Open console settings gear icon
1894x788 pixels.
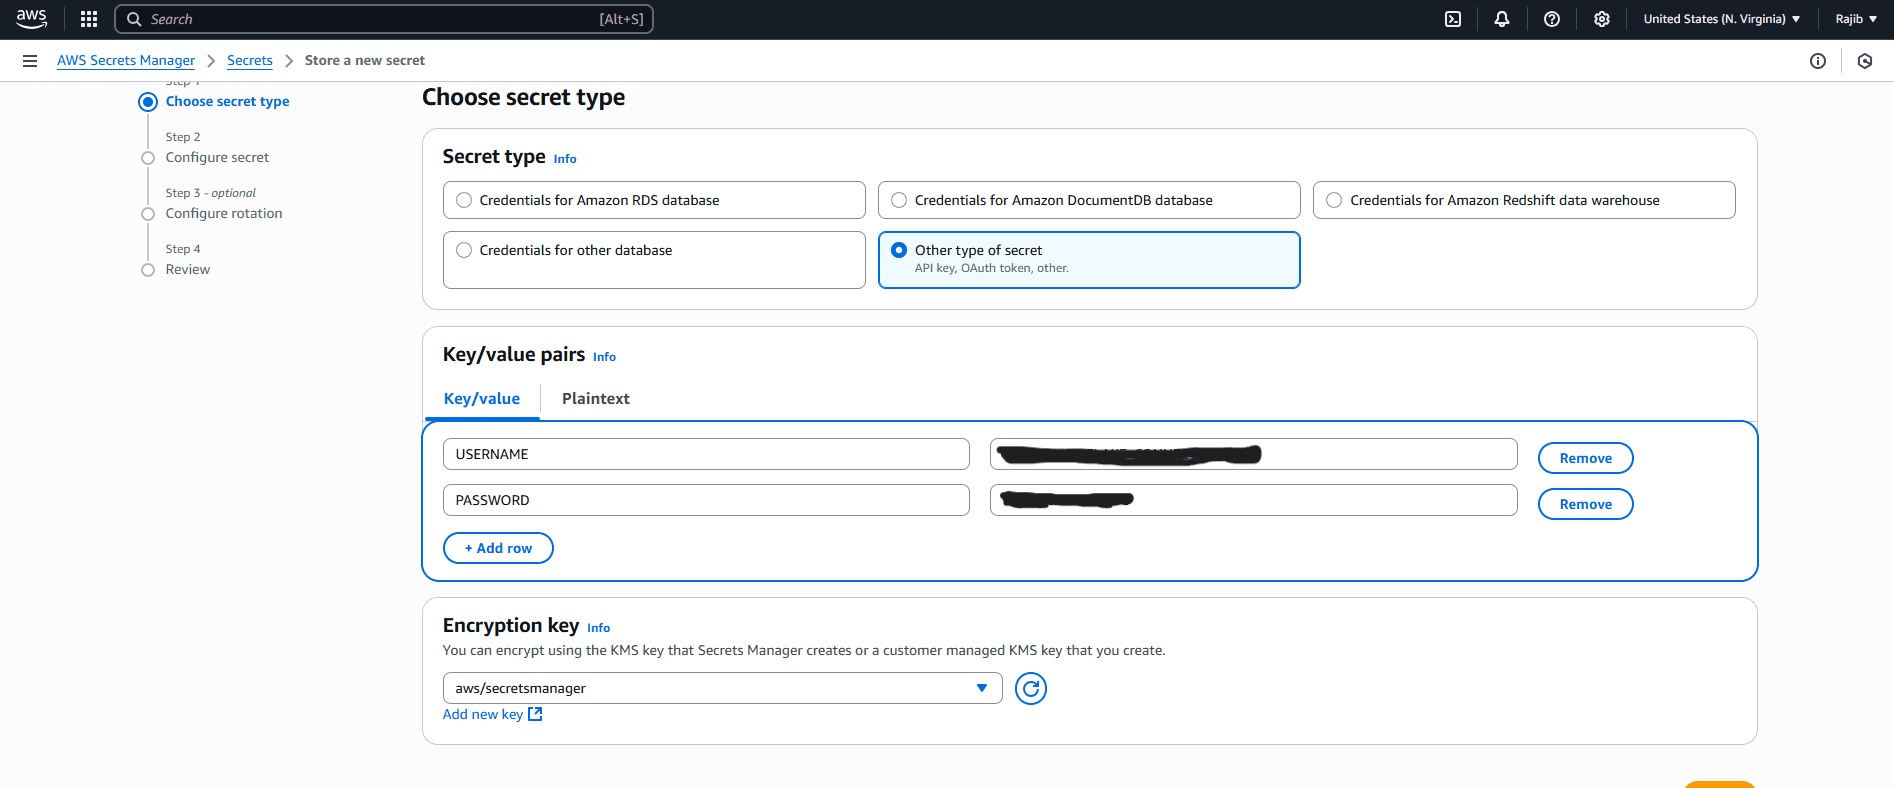pos(1602,19)
